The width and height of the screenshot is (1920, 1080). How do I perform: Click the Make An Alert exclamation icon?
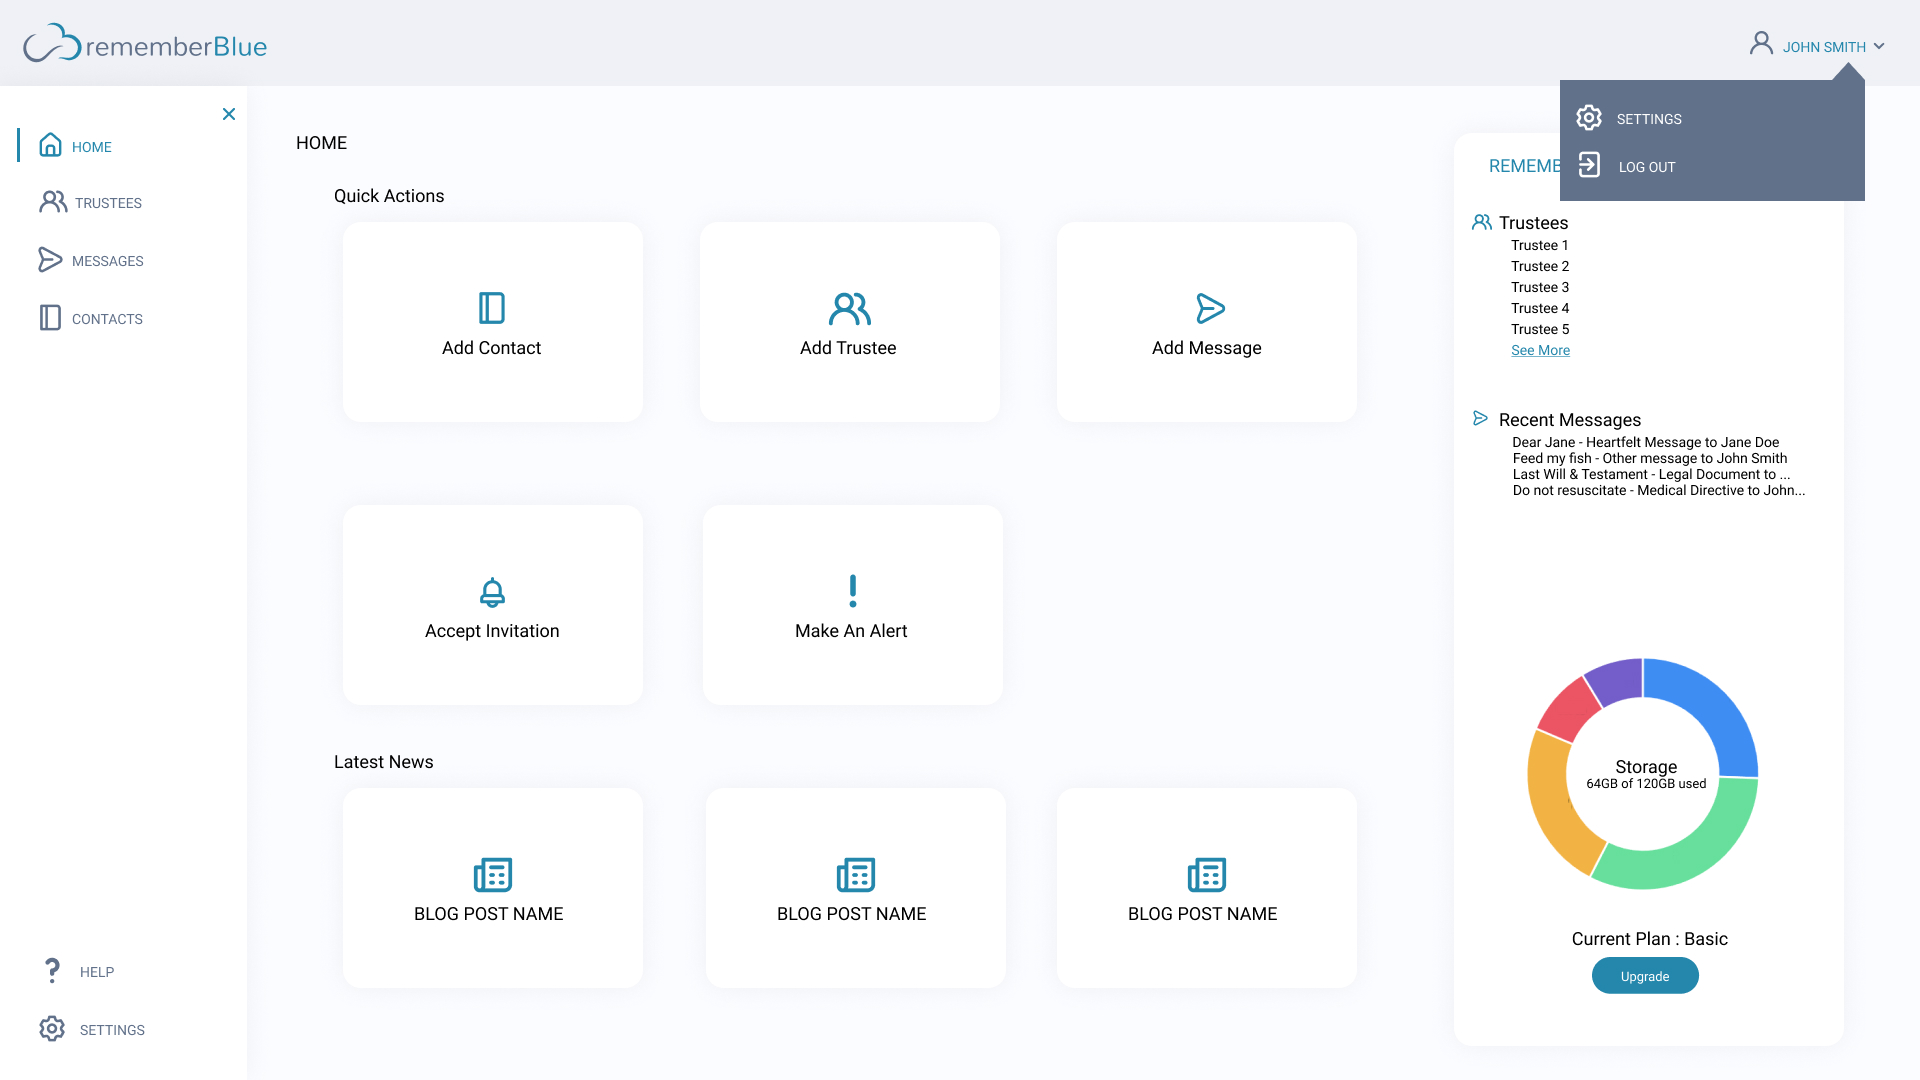click(x=852, y=591)
